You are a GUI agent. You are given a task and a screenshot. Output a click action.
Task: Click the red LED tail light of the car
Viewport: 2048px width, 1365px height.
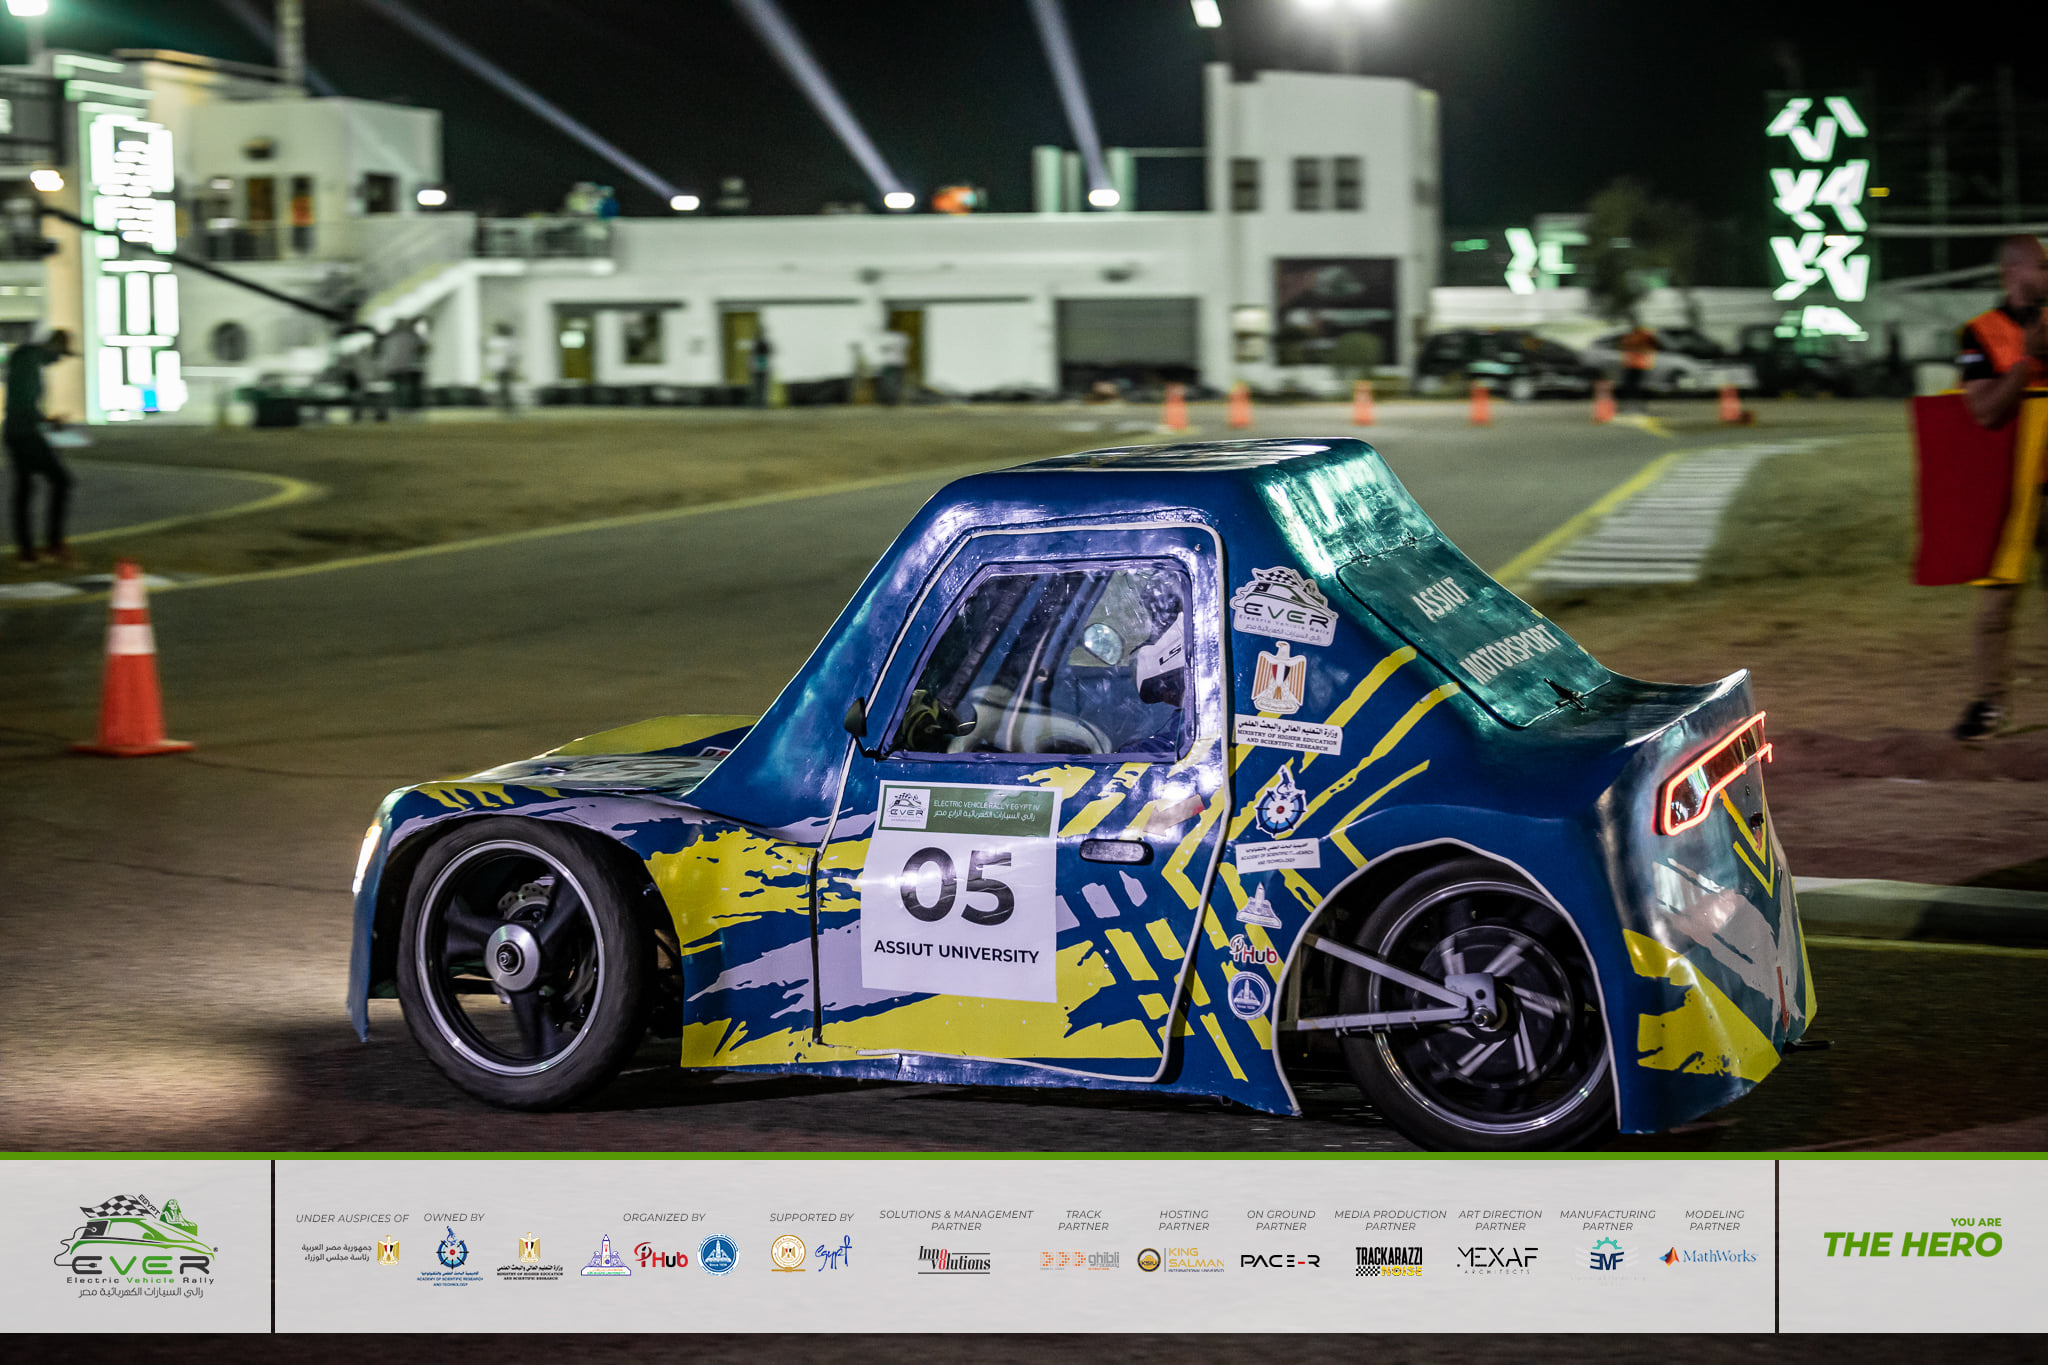pos(1714,774)
